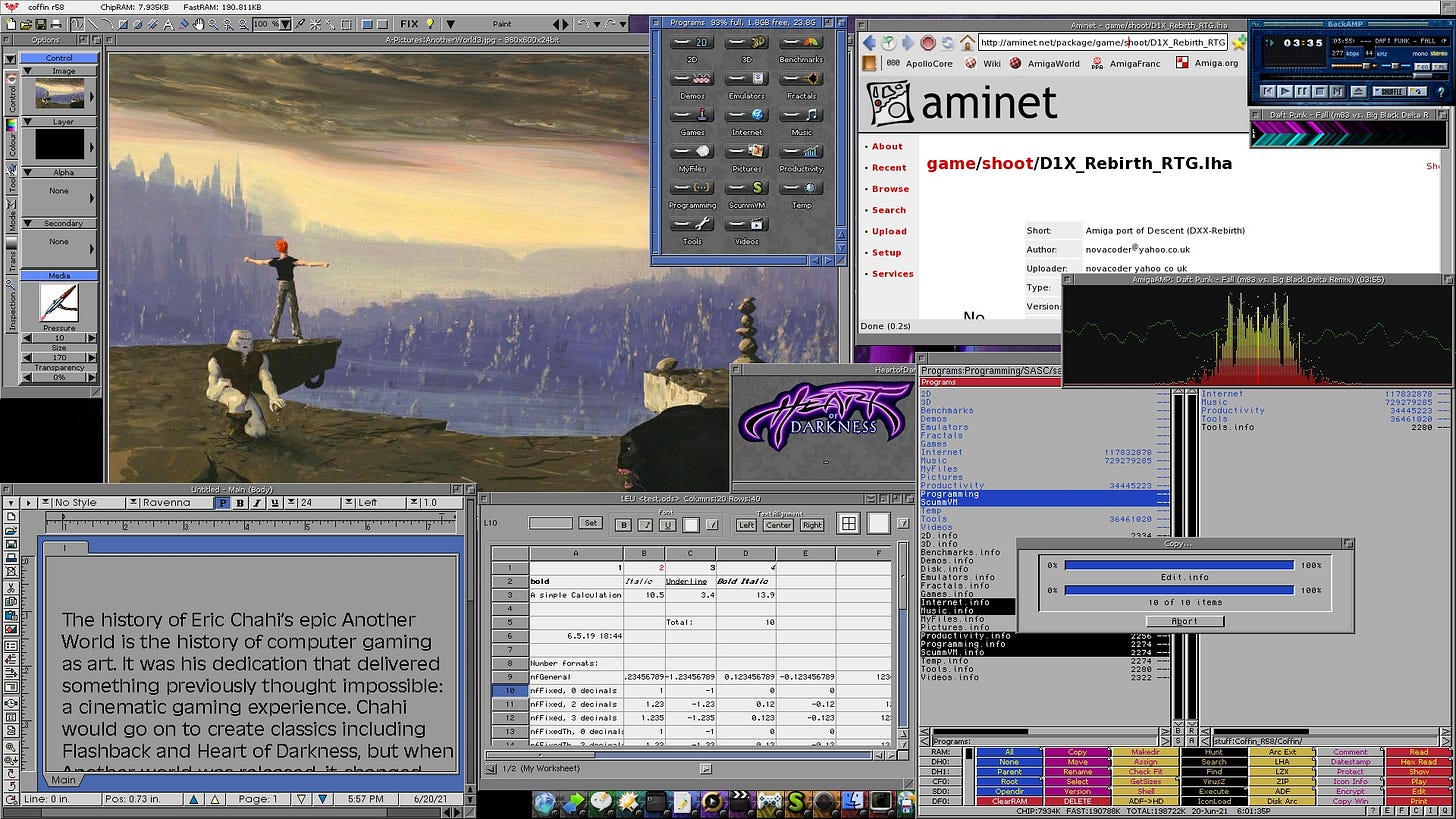Collapse the Image section in Options panel
The image size is (1456, 819).
(26, 71)
